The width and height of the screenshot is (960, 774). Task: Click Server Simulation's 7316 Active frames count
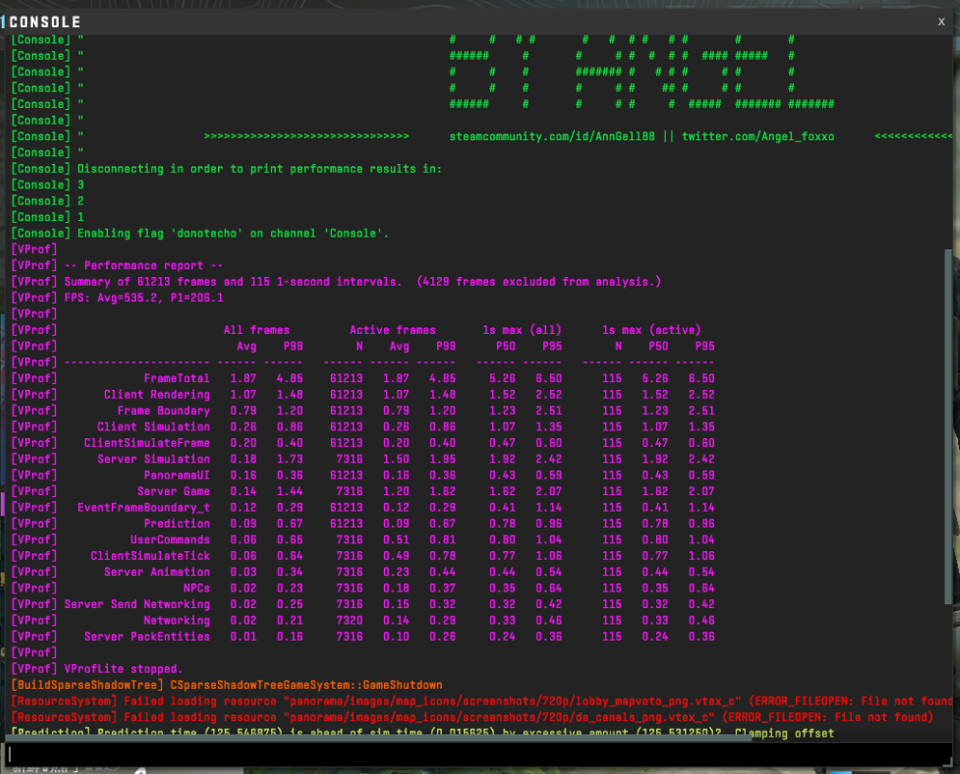[349, 459]
